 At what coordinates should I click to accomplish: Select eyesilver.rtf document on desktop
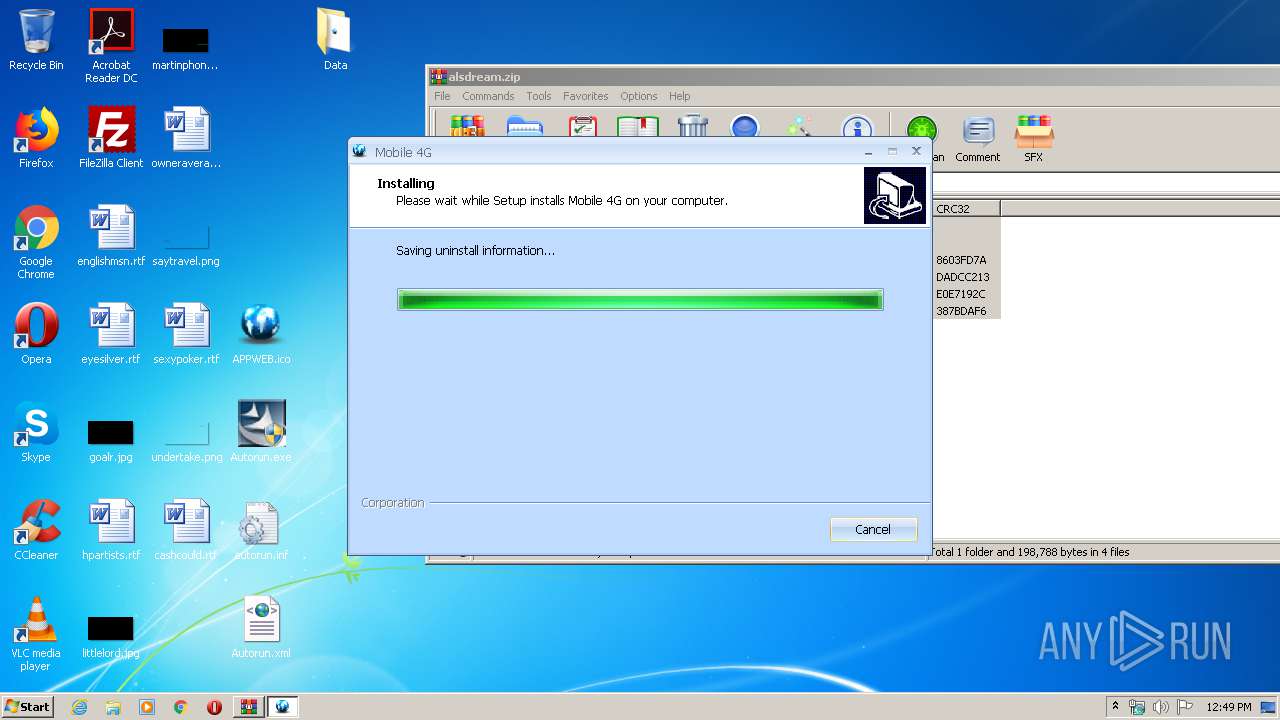pyautogui.click(x=111, y=334)
